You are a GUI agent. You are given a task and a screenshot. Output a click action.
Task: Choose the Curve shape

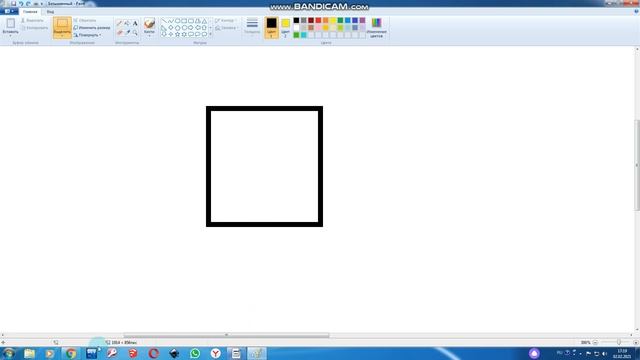coord(171,21)
